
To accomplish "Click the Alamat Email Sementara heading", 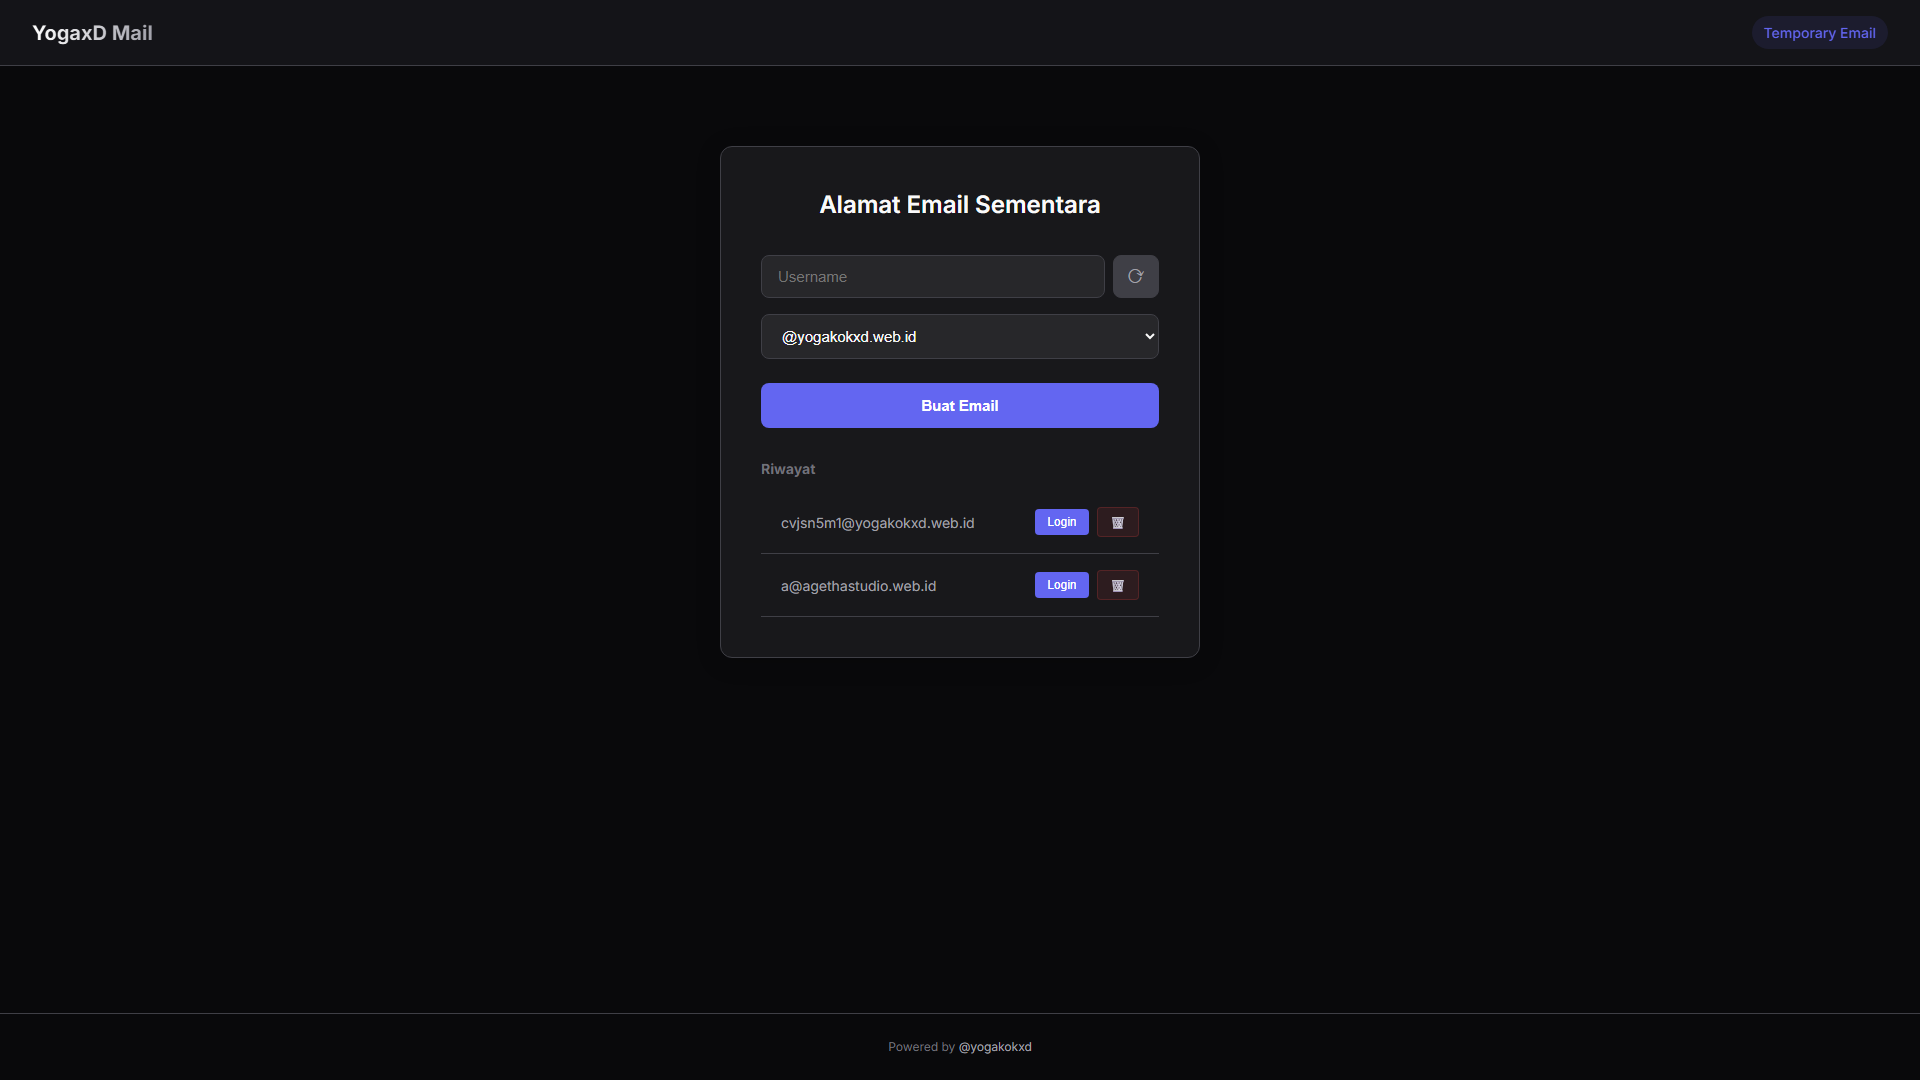I will (x=959, y=205).
